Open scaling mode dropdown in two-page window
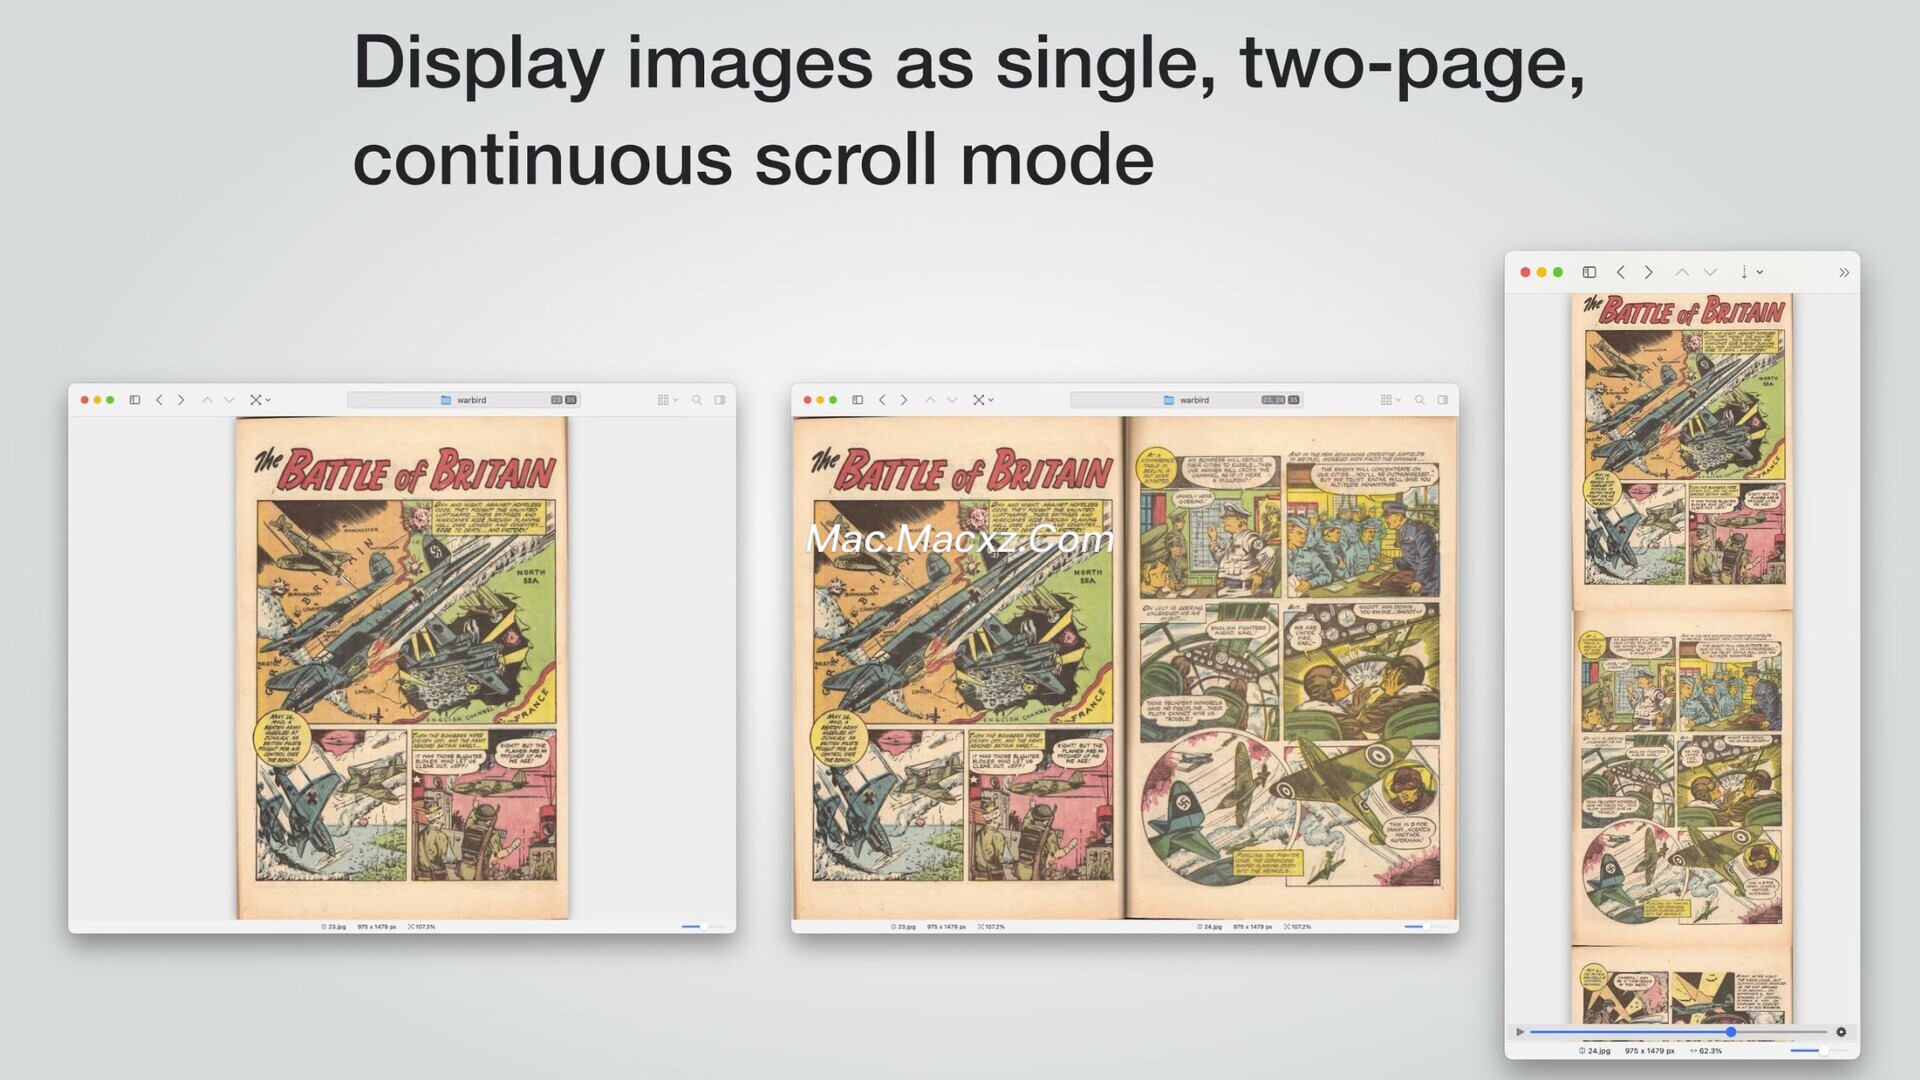This screenshot has height=1080, width=1920. coord(983,400)
